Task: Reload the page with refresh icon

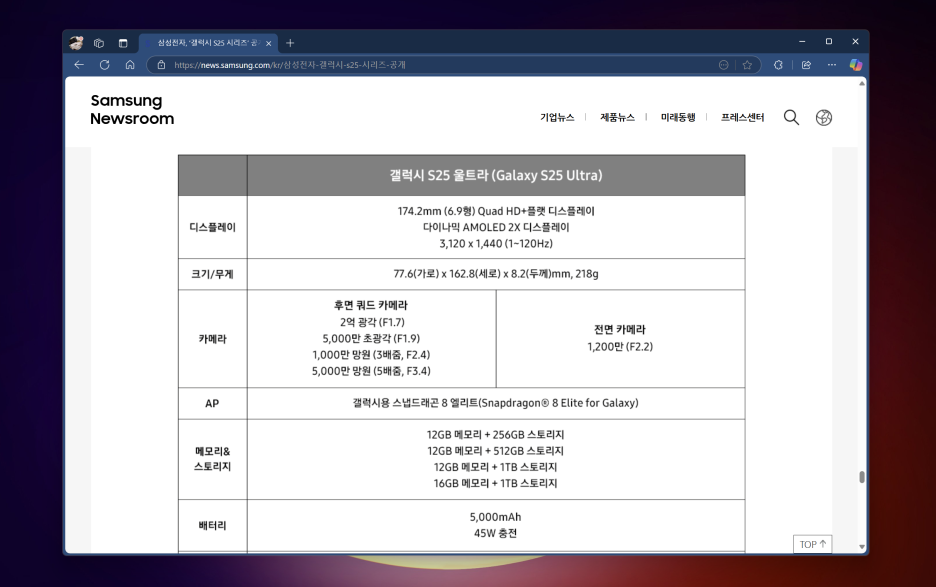Action: [x=104, y=64]
